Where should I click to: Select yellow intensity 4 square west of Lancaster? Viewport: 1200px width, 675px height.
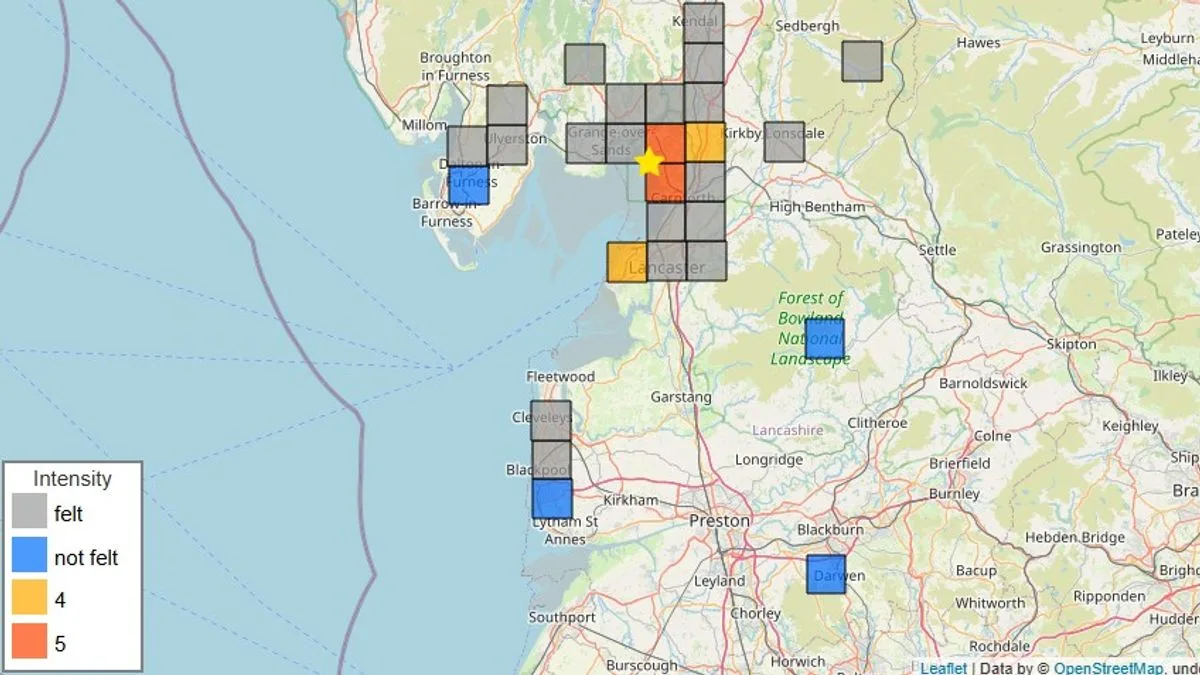pos(627,262)
